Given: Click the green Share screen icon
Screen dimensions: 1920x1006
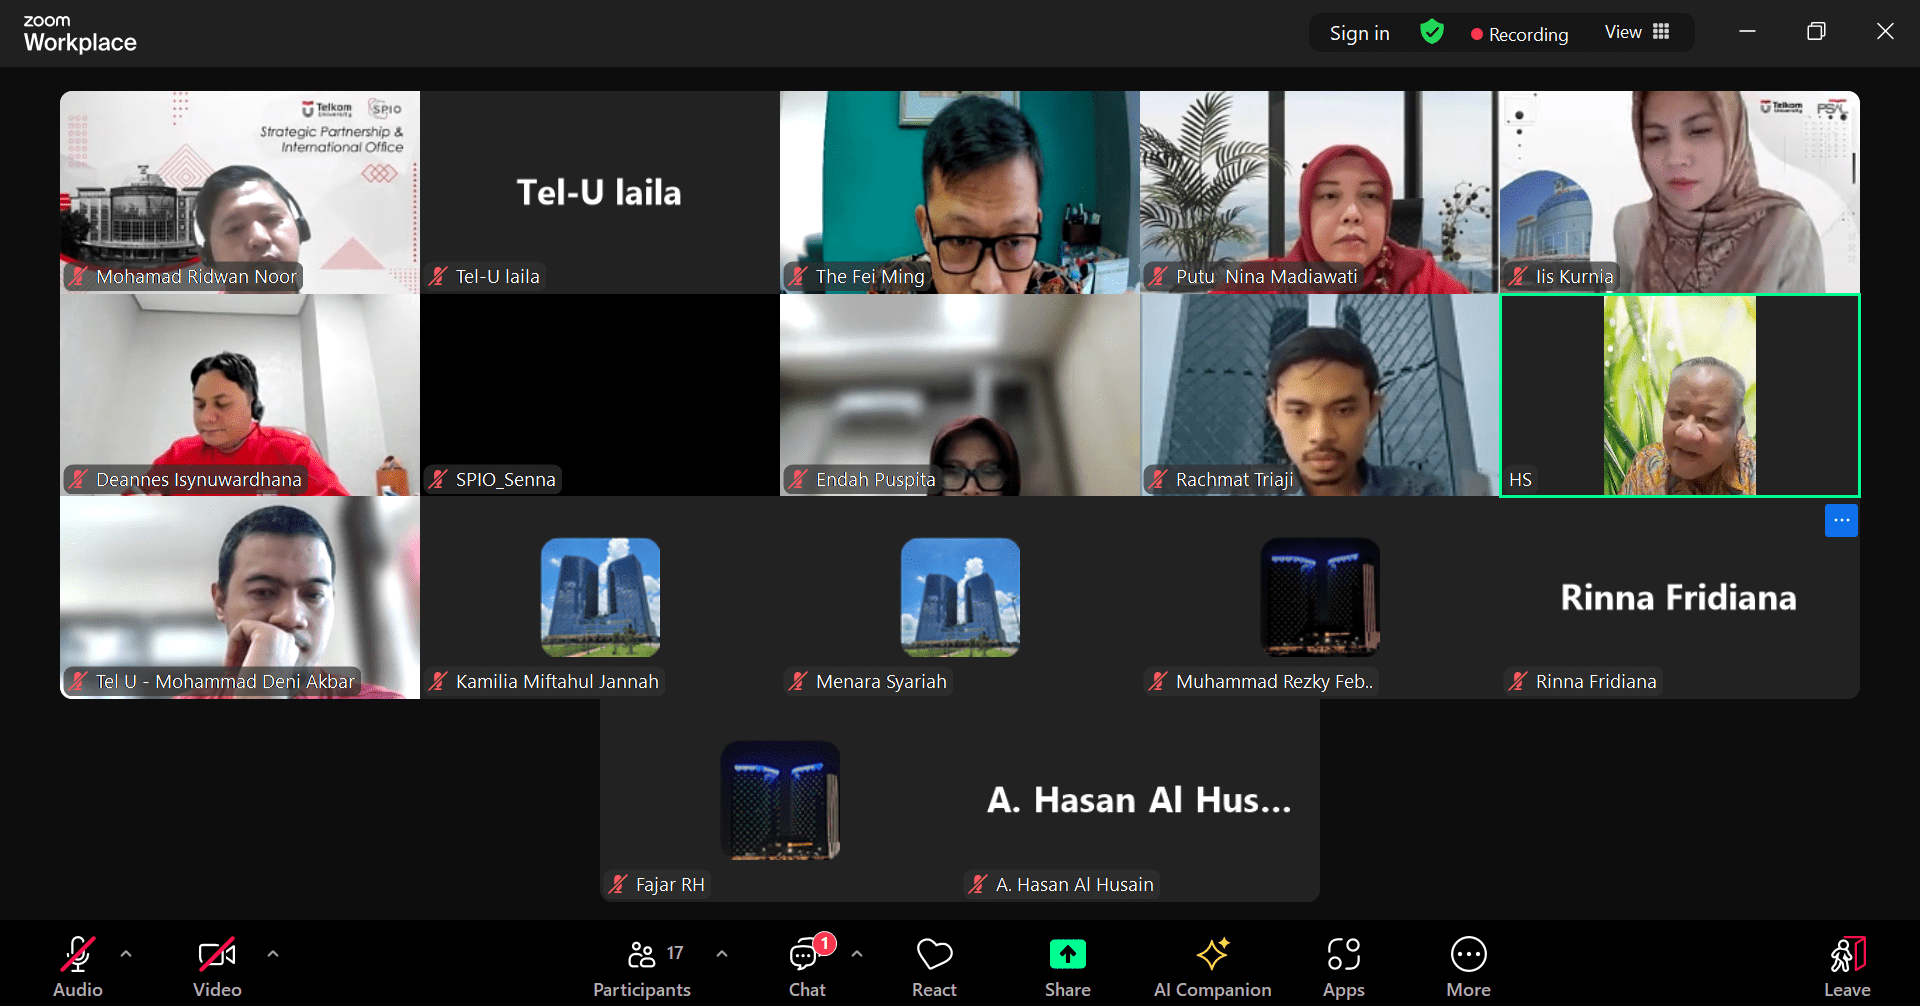Looking at the screenshot, I should click(1067, 955).
